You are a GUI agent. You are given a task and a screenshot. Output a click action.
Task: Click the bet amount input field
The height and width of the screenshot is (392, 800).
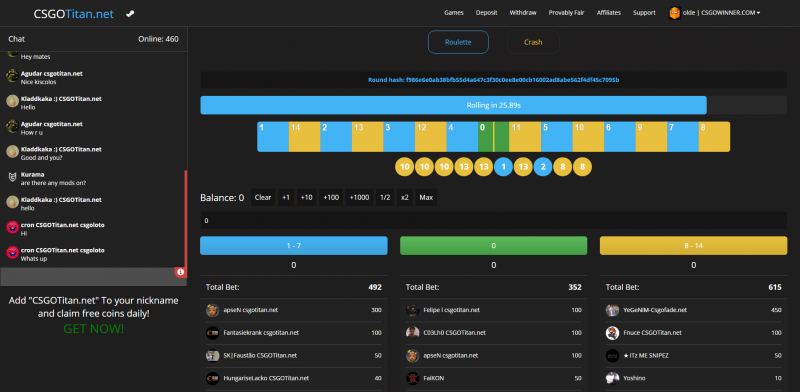click(x=493, y=220)
